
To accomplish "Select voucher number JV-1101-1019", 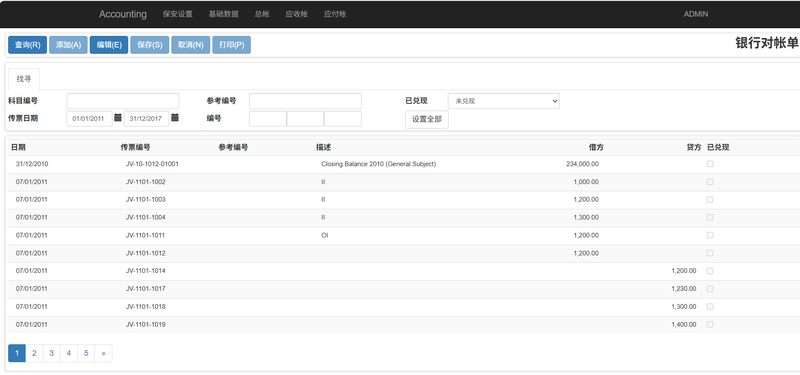I will 145,324.
